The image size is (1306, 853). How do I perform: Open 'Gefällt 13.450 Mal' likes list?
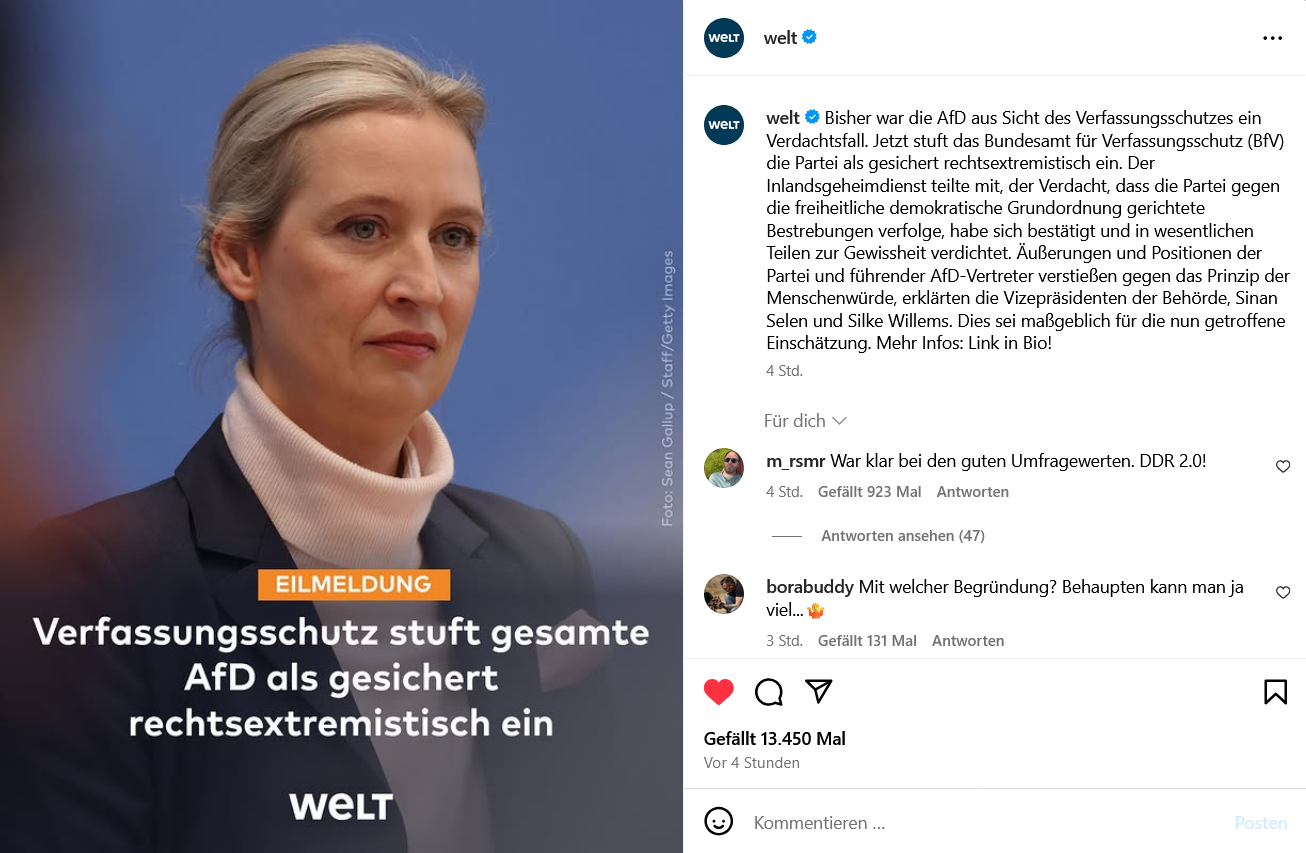coord(775,739)
